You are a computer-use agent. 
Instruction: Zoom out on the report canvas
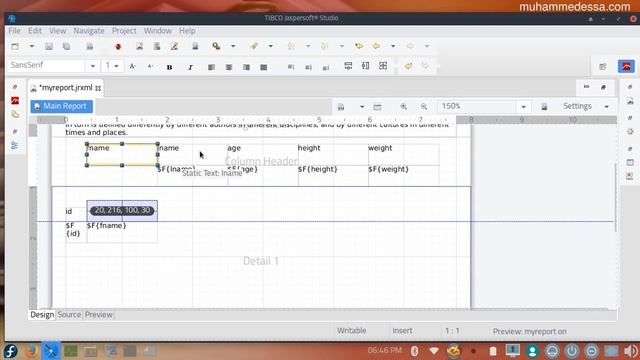pyautogui.click(x=424, y=107)
